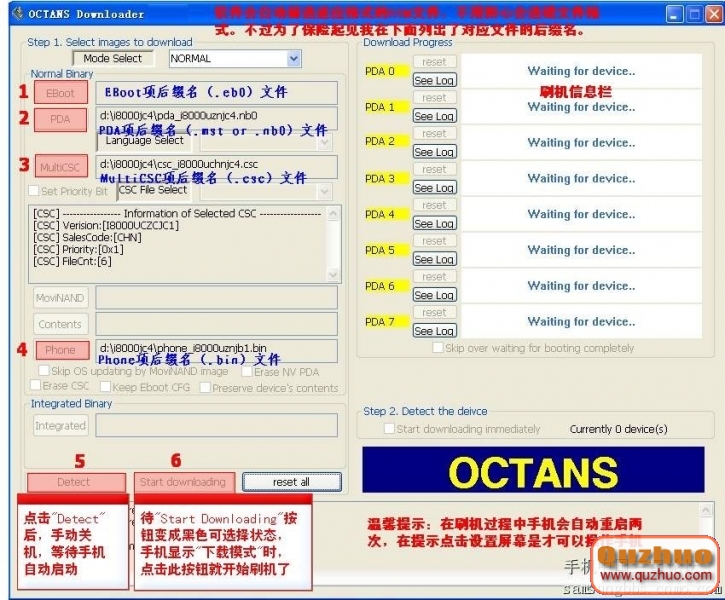Click reset button for PDA 7
Screen dimensions: 725x600
coord(434,312)
